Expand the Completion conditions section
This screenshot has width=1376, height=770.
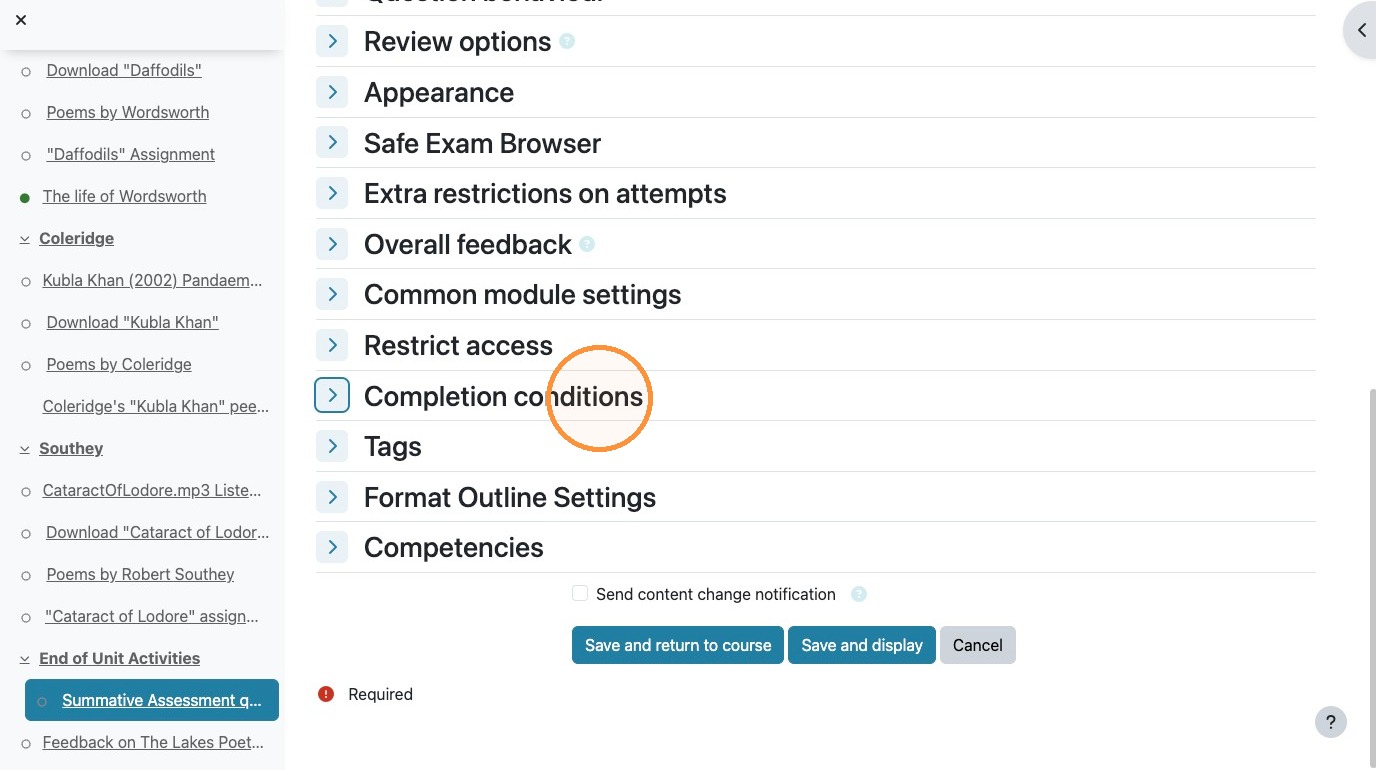point(332,395)
